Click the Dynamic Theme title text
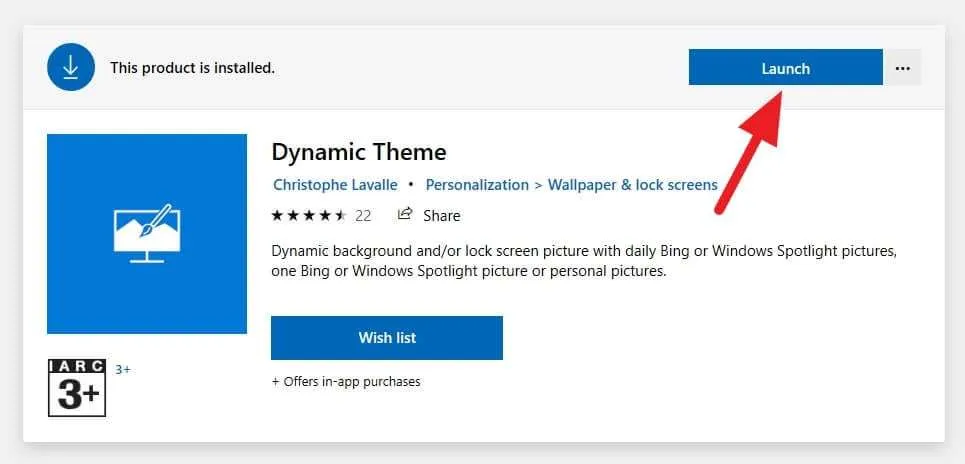The width and height of the screenshot is (965, 464). (359, 151)
